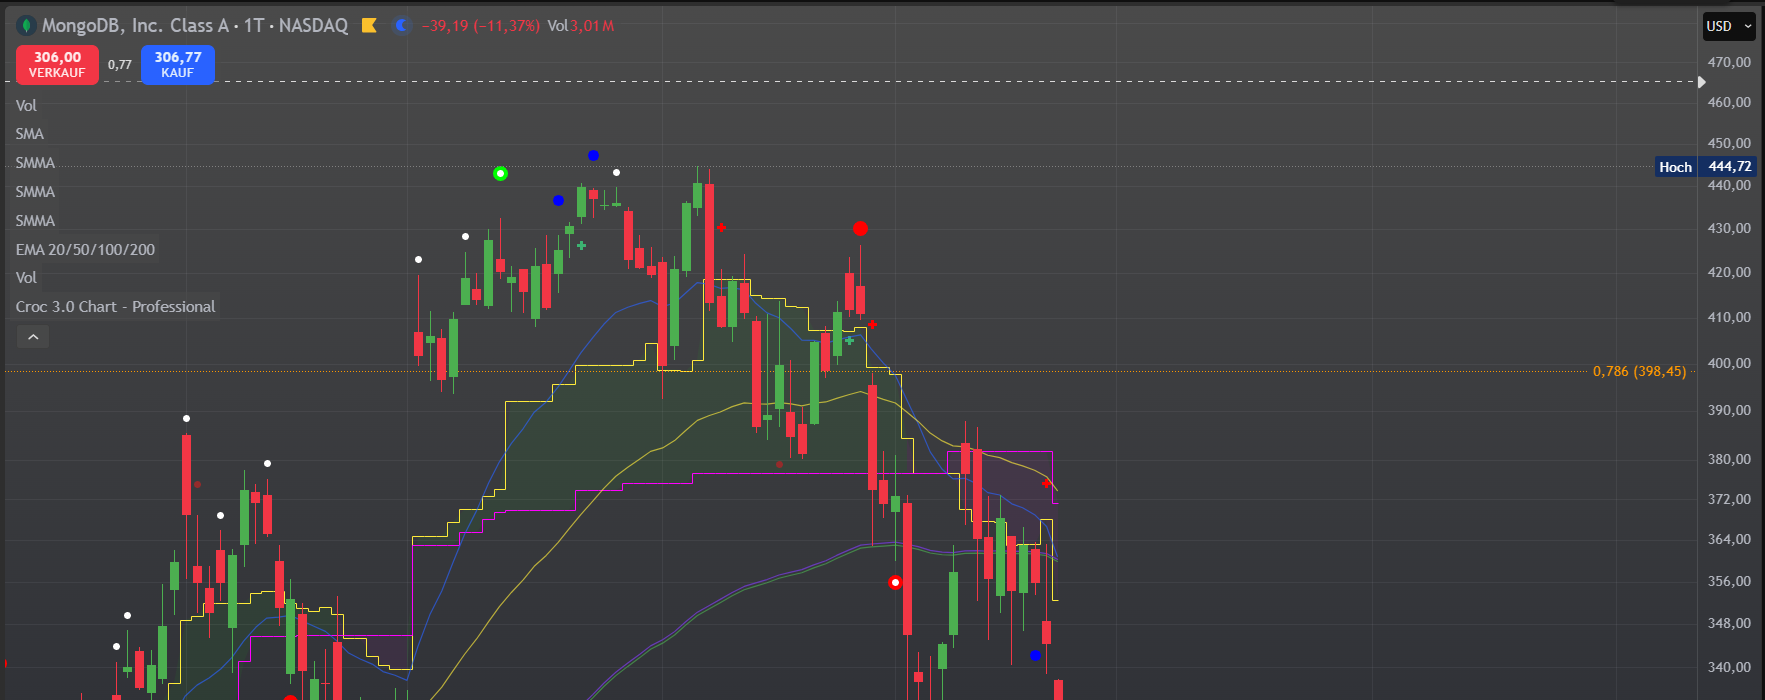Select the EMA 20/50/100/200 indicator legend
This screenshot has width=1765, height=700.
click(x=85, y=250)
